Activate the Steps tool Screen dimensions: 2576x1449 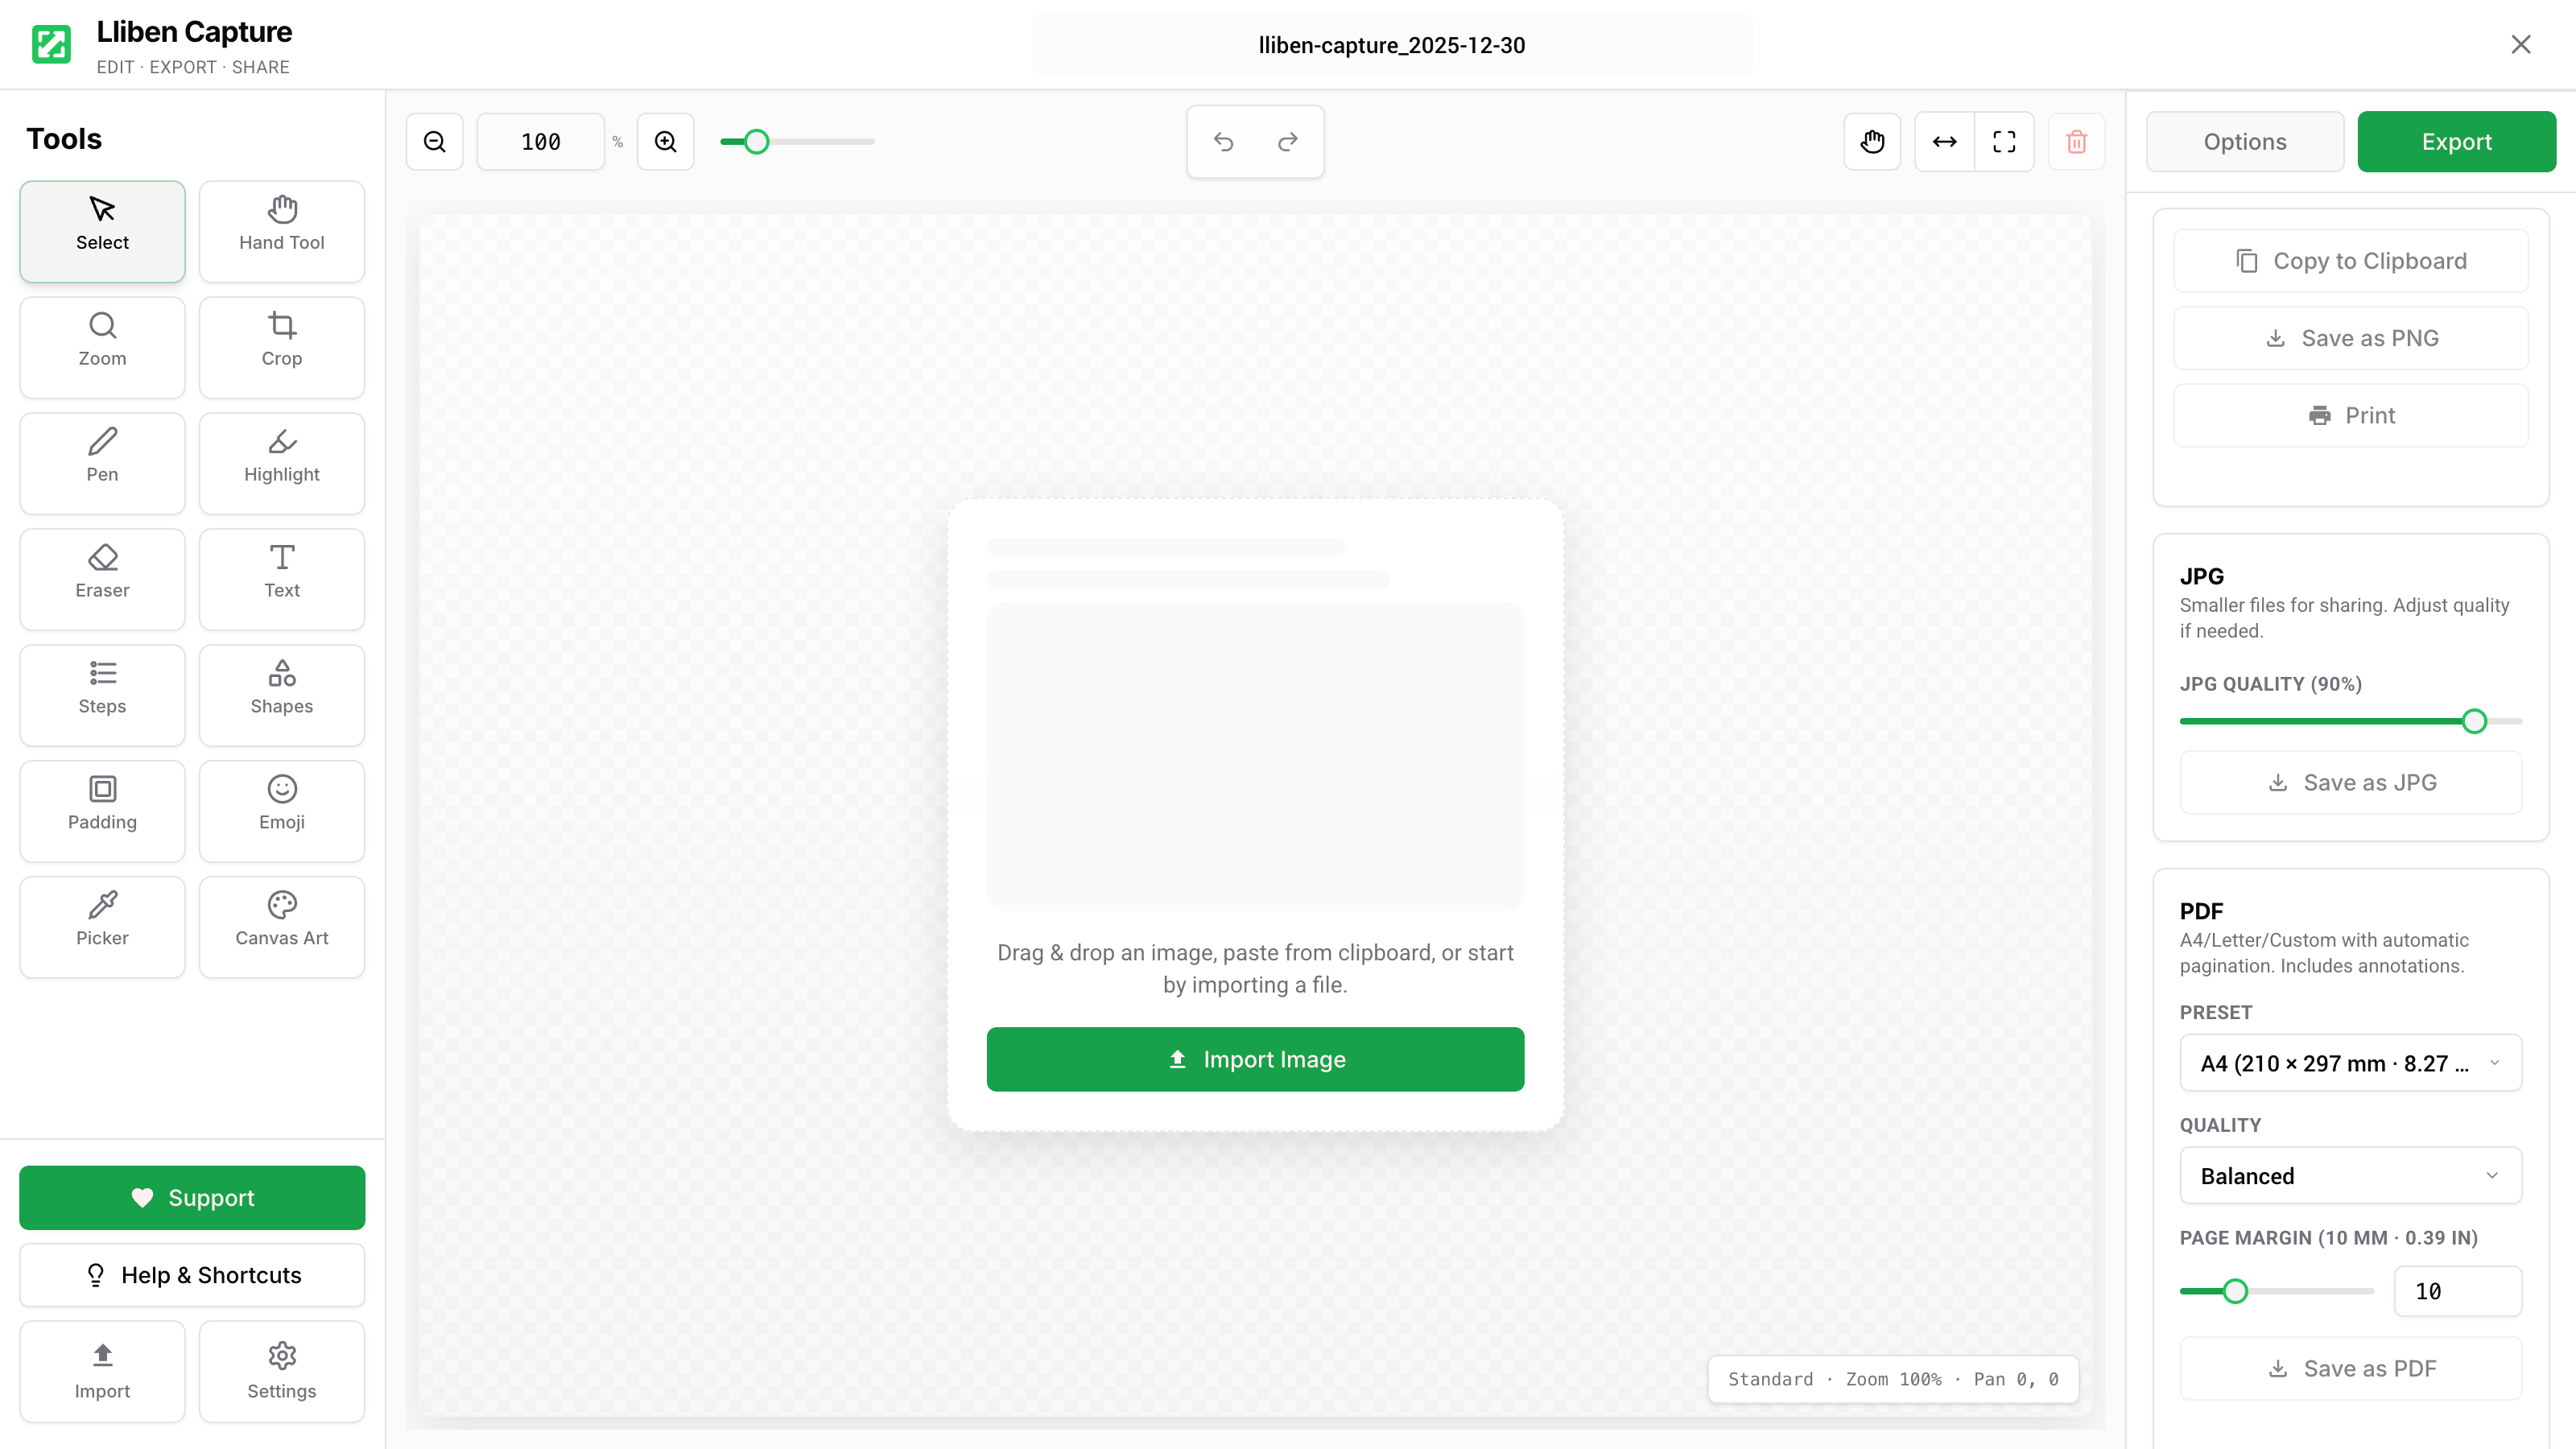pos(102,689)
